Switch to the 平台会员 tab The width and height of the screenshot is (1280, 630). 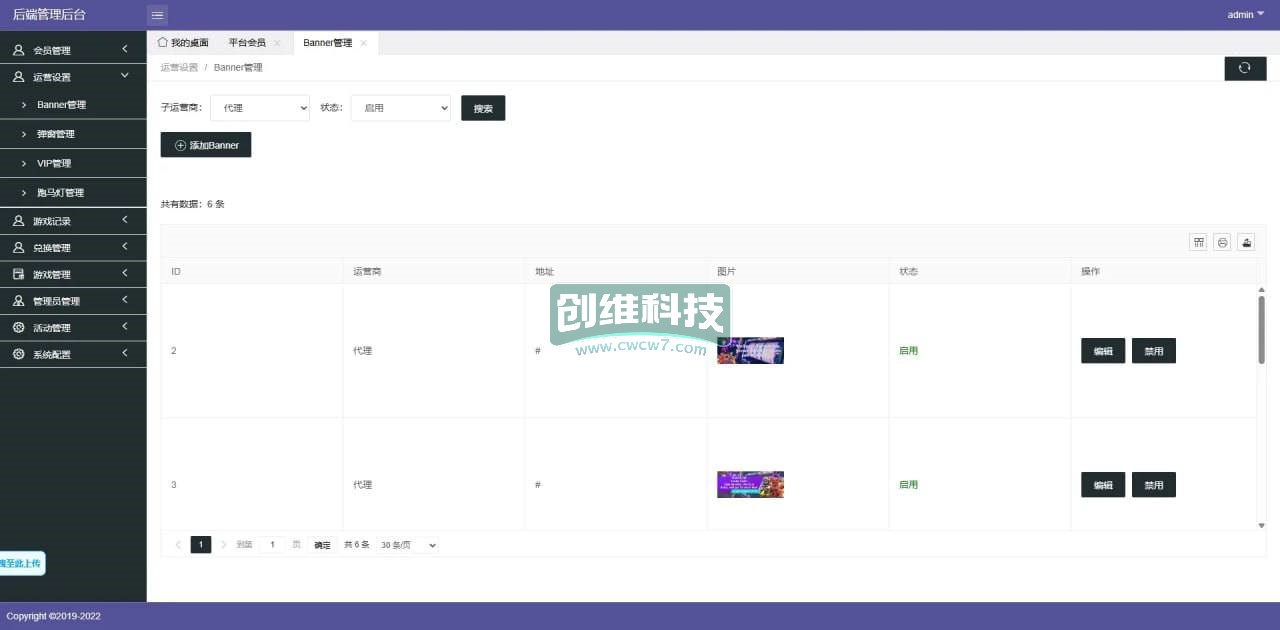pos(247,43)
